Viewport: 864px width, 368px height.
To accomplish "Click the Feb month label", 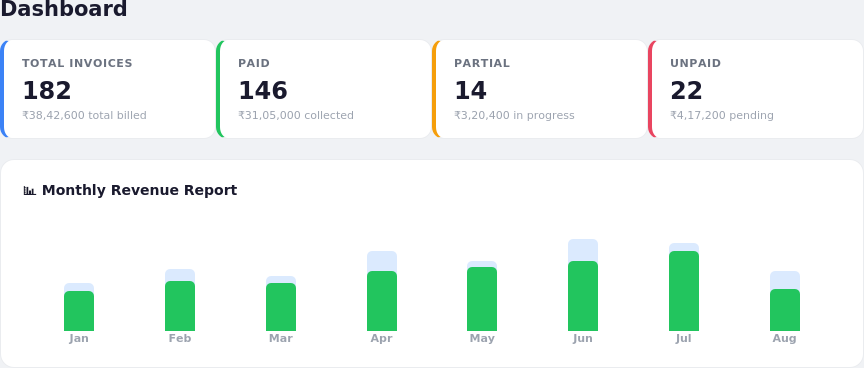I will (180, 338).
